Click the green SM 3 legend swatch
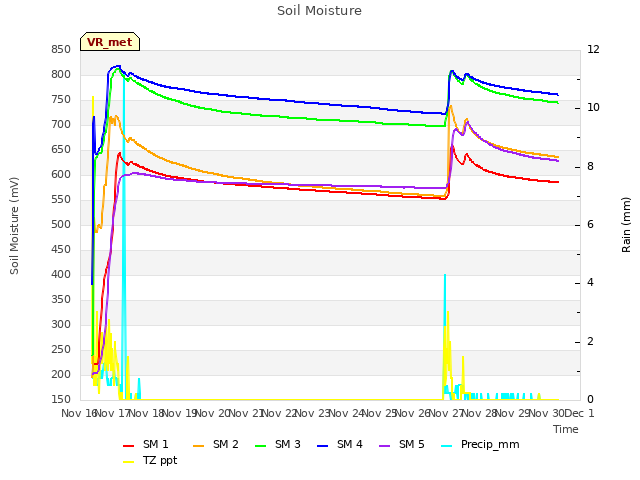The height and width of the screenshot is (480, 640). (261, 446)
